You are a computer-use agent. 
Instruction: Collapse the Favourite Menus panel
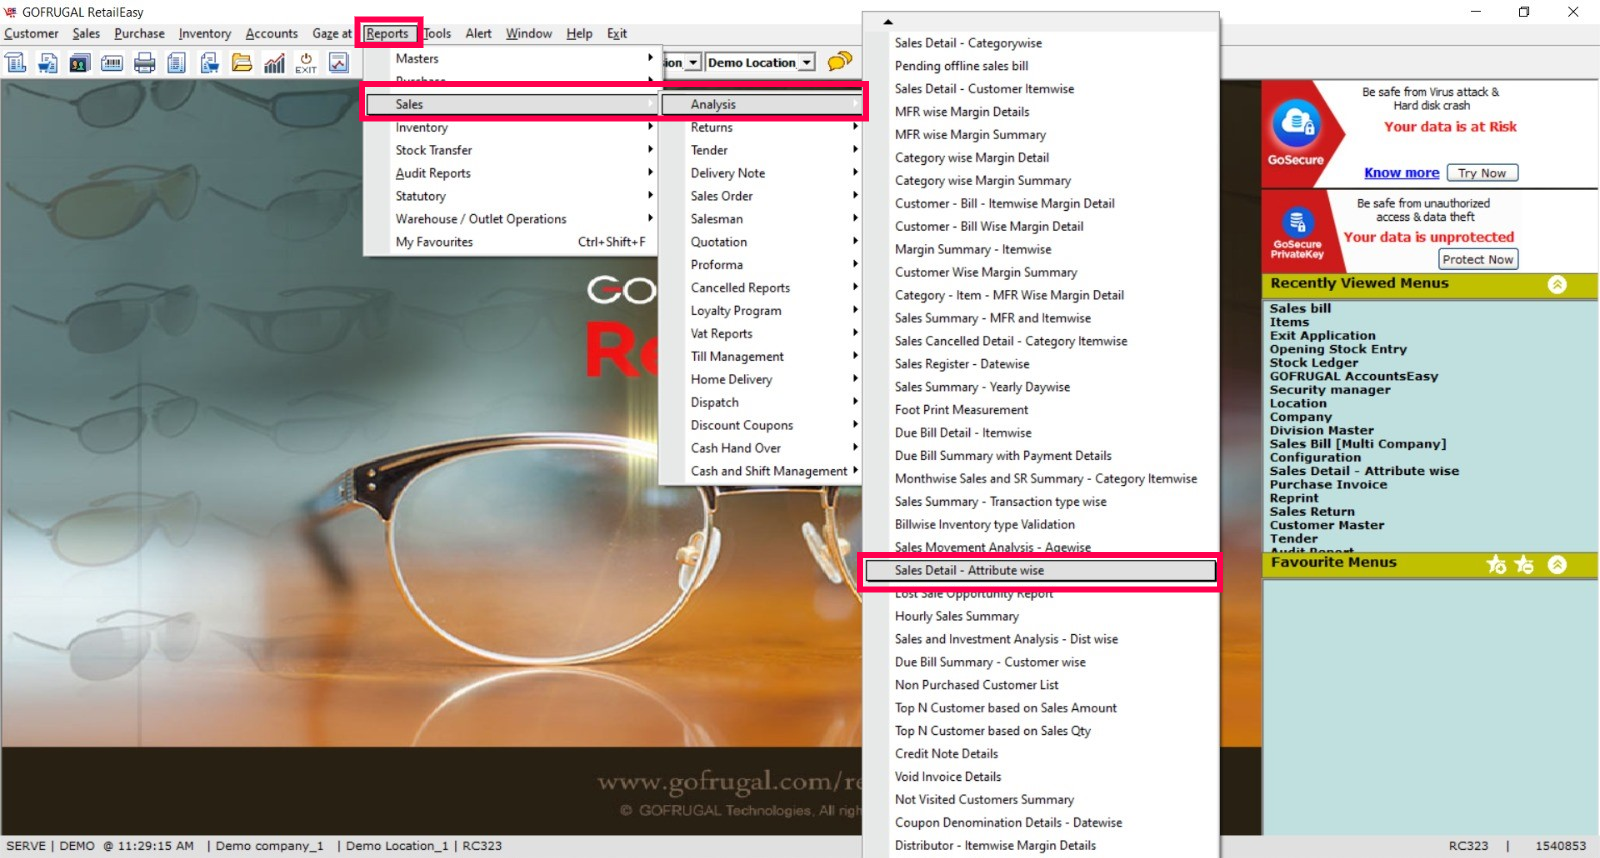point(1557,564)
